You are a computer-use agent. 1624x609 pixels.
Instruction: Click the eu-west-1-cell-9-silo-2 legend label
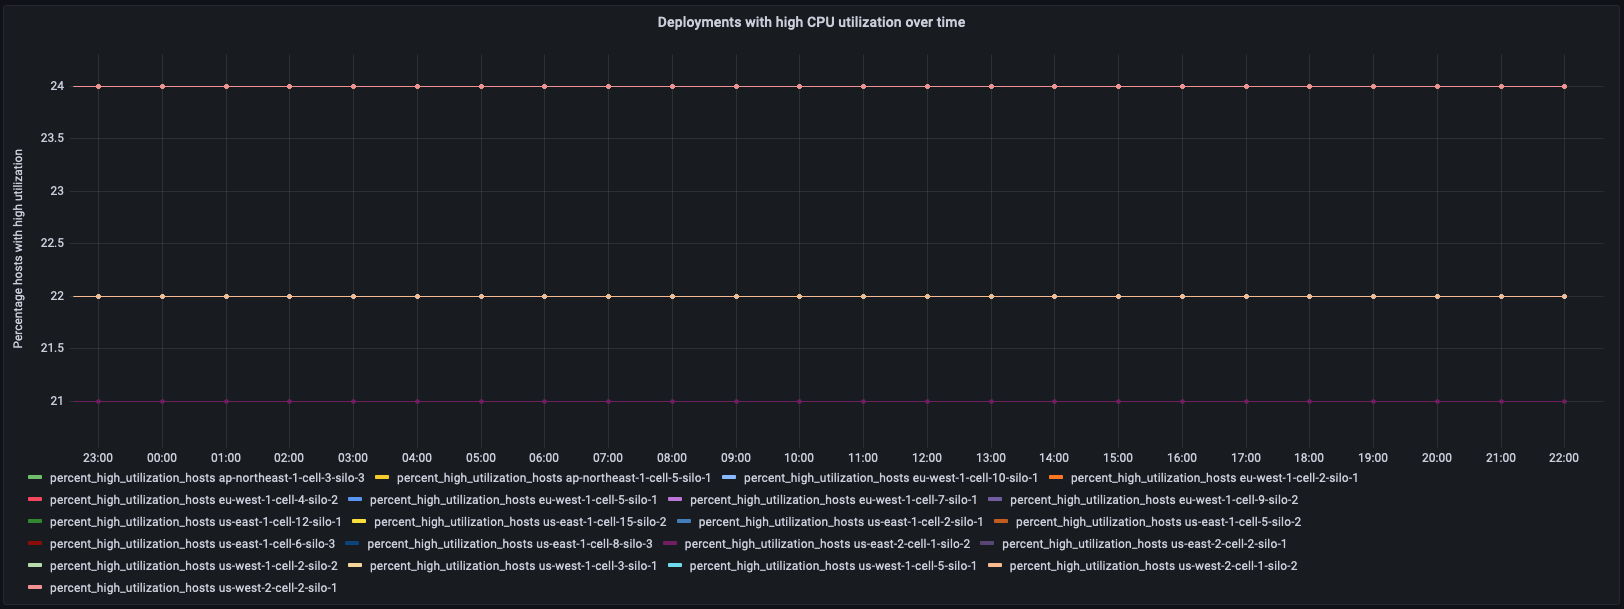tap(1153, 500)
